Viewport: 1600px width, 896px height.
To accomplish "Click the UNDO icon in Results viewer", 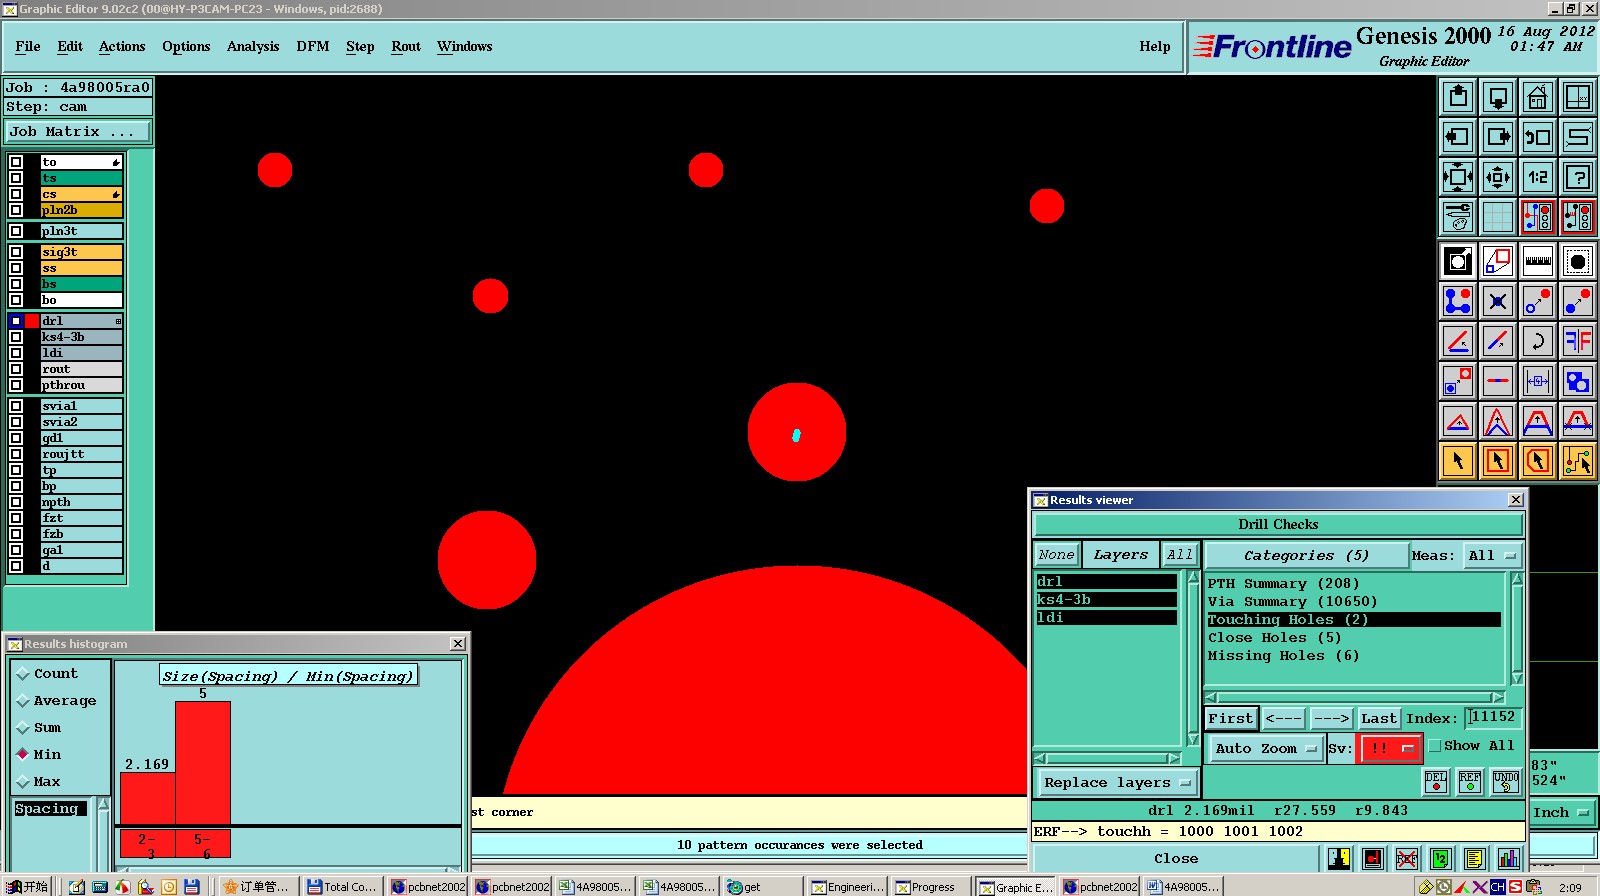I will point(1506,782).
